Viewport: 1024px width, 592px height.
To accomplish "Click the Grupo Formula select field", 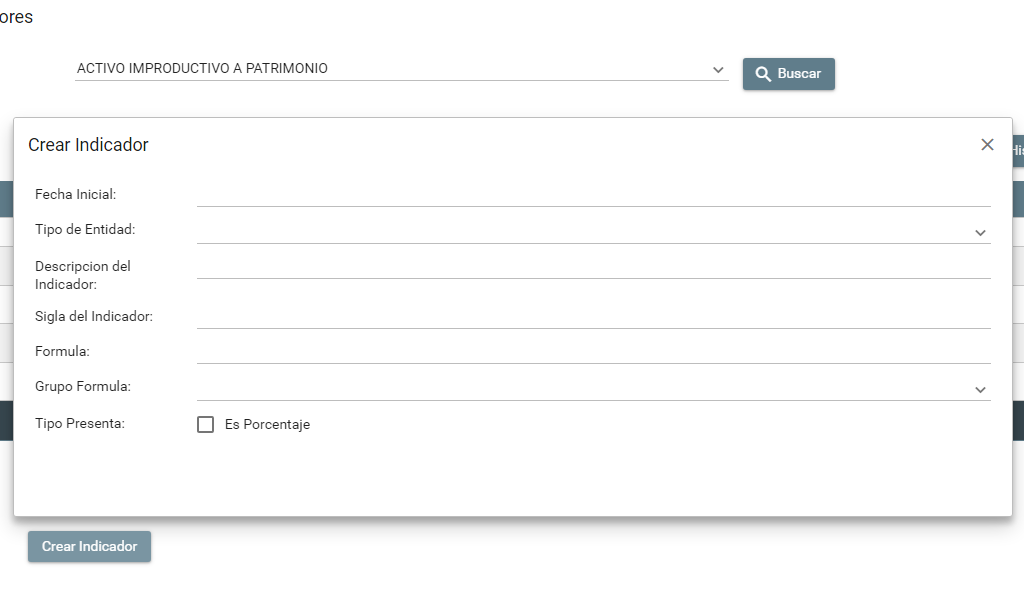I will point(580,388).
